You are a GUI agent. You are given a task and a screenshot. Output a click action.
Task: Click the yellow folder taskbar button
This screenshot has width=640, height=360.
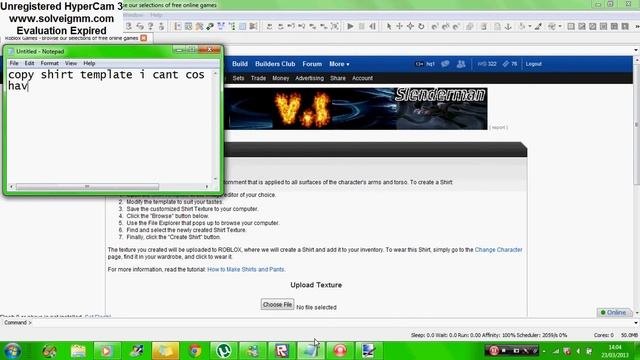coord(165,351)
